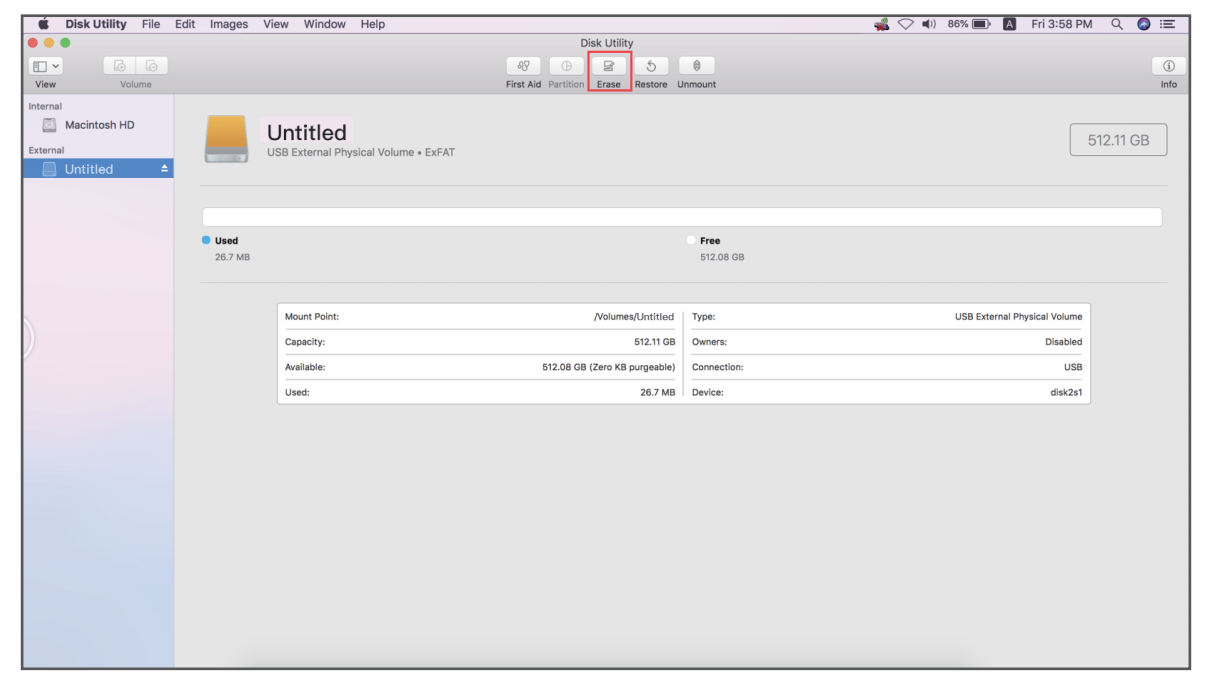Viewport: 1212px width, 689px height.
Task: Click the Partition toolbar icon
Action: point(566,66)
